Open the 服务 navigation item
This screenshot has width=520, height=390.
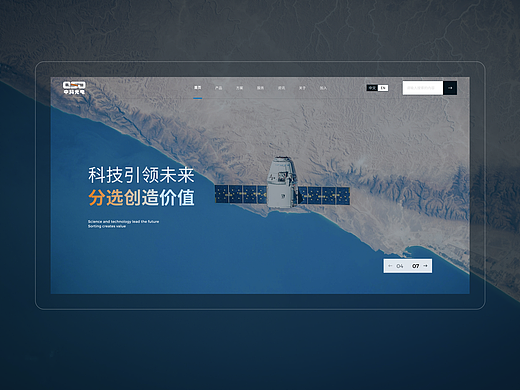261,88
